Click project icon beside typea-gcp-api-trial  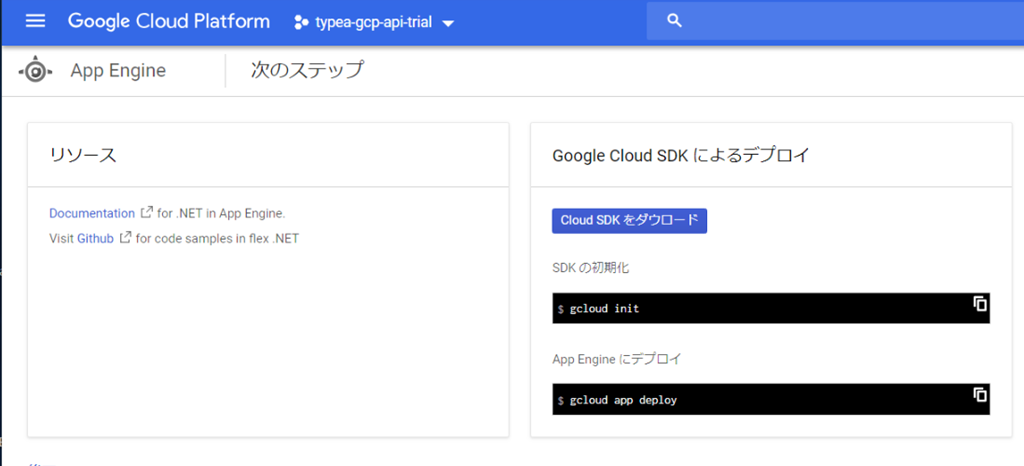(301, 22)
